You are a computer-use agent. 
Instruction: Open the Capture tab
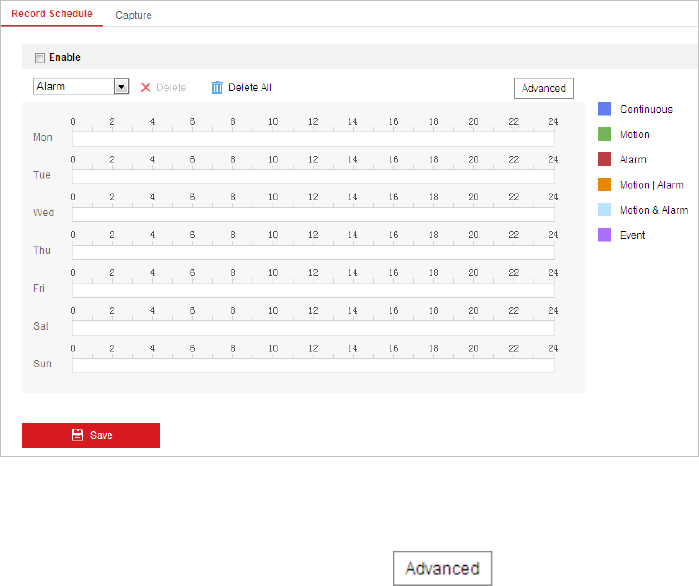point(133,15)
